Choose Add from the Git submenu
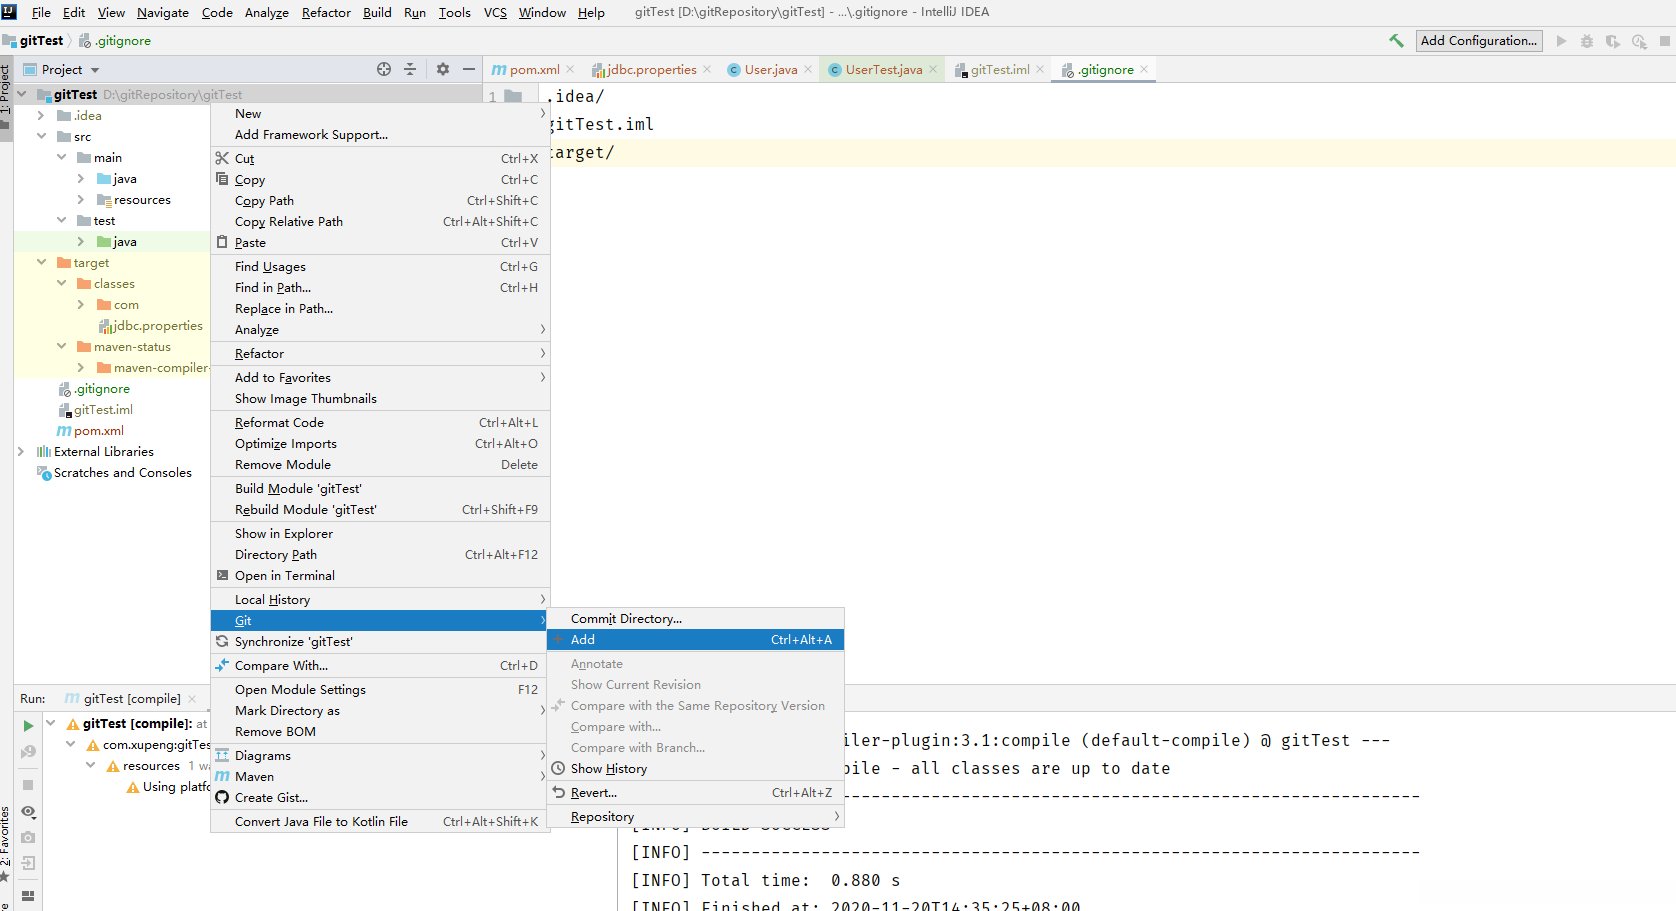The image size is (1676, 911). coord(583,640)
